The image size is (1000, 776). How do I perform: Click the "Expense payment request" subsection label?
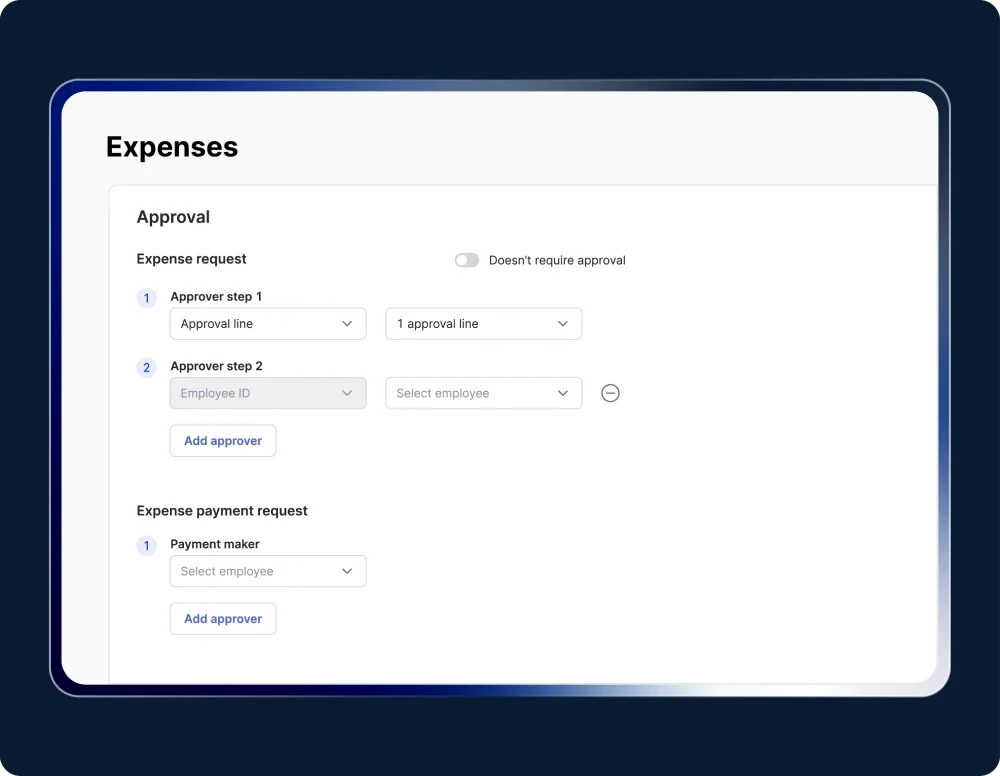[222, 511]
